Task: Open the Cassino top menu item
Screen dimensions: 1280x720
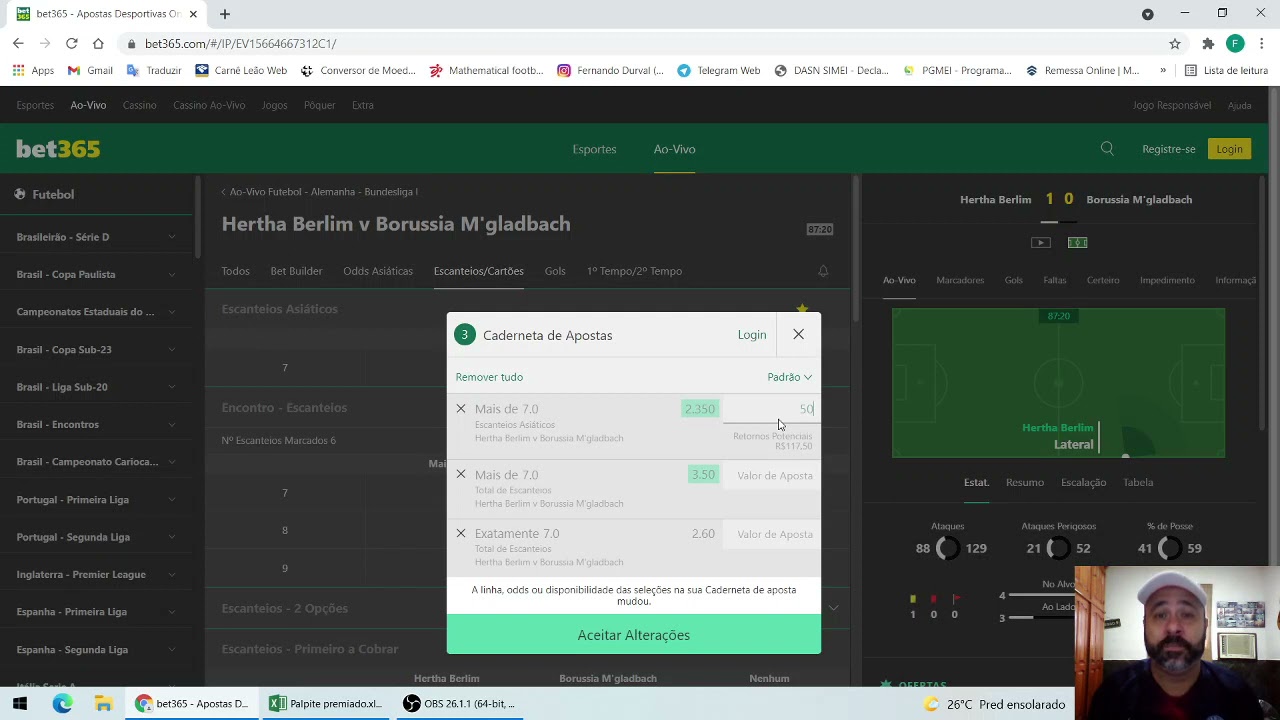Action: tap(139, 105)
